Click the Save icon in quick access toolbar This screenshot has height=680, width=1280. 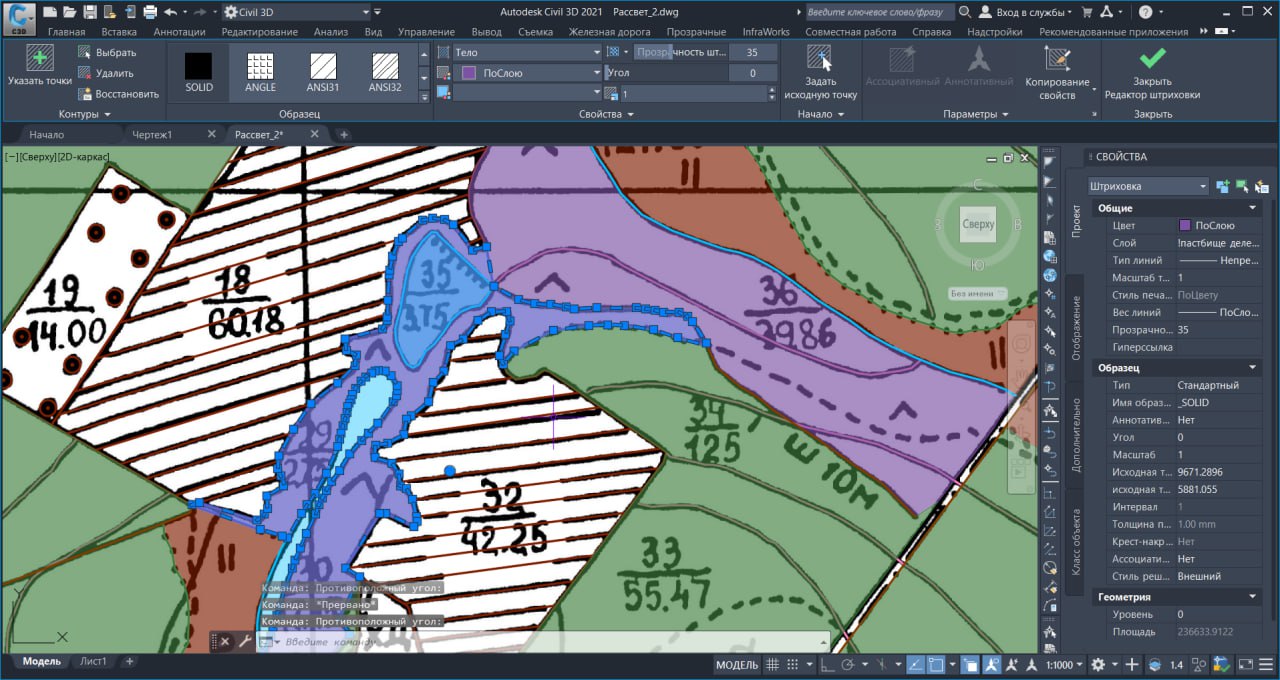(x=90, y=12)
